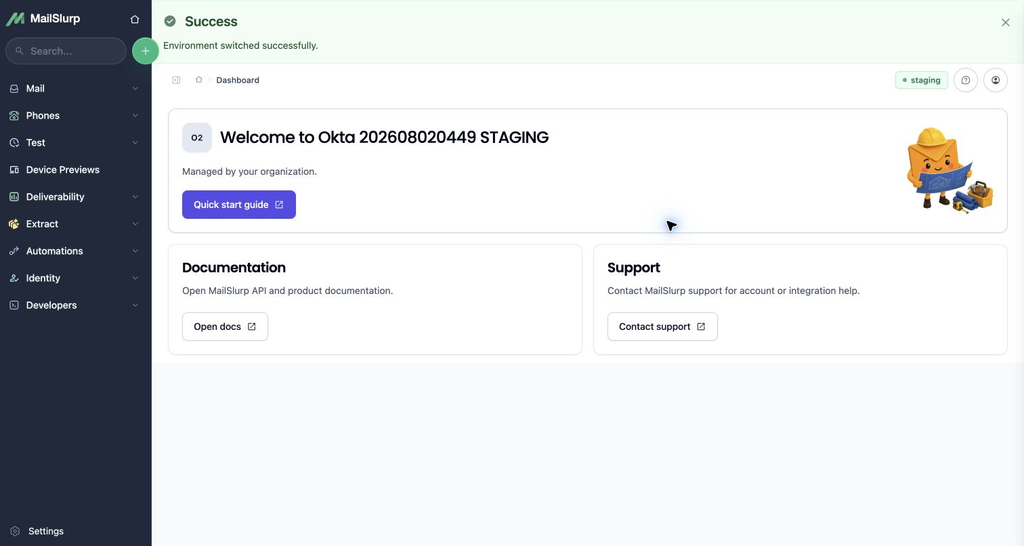The image size is (1024, 546).
Task: Expand the Automations menu chevron
Action: 135,251
